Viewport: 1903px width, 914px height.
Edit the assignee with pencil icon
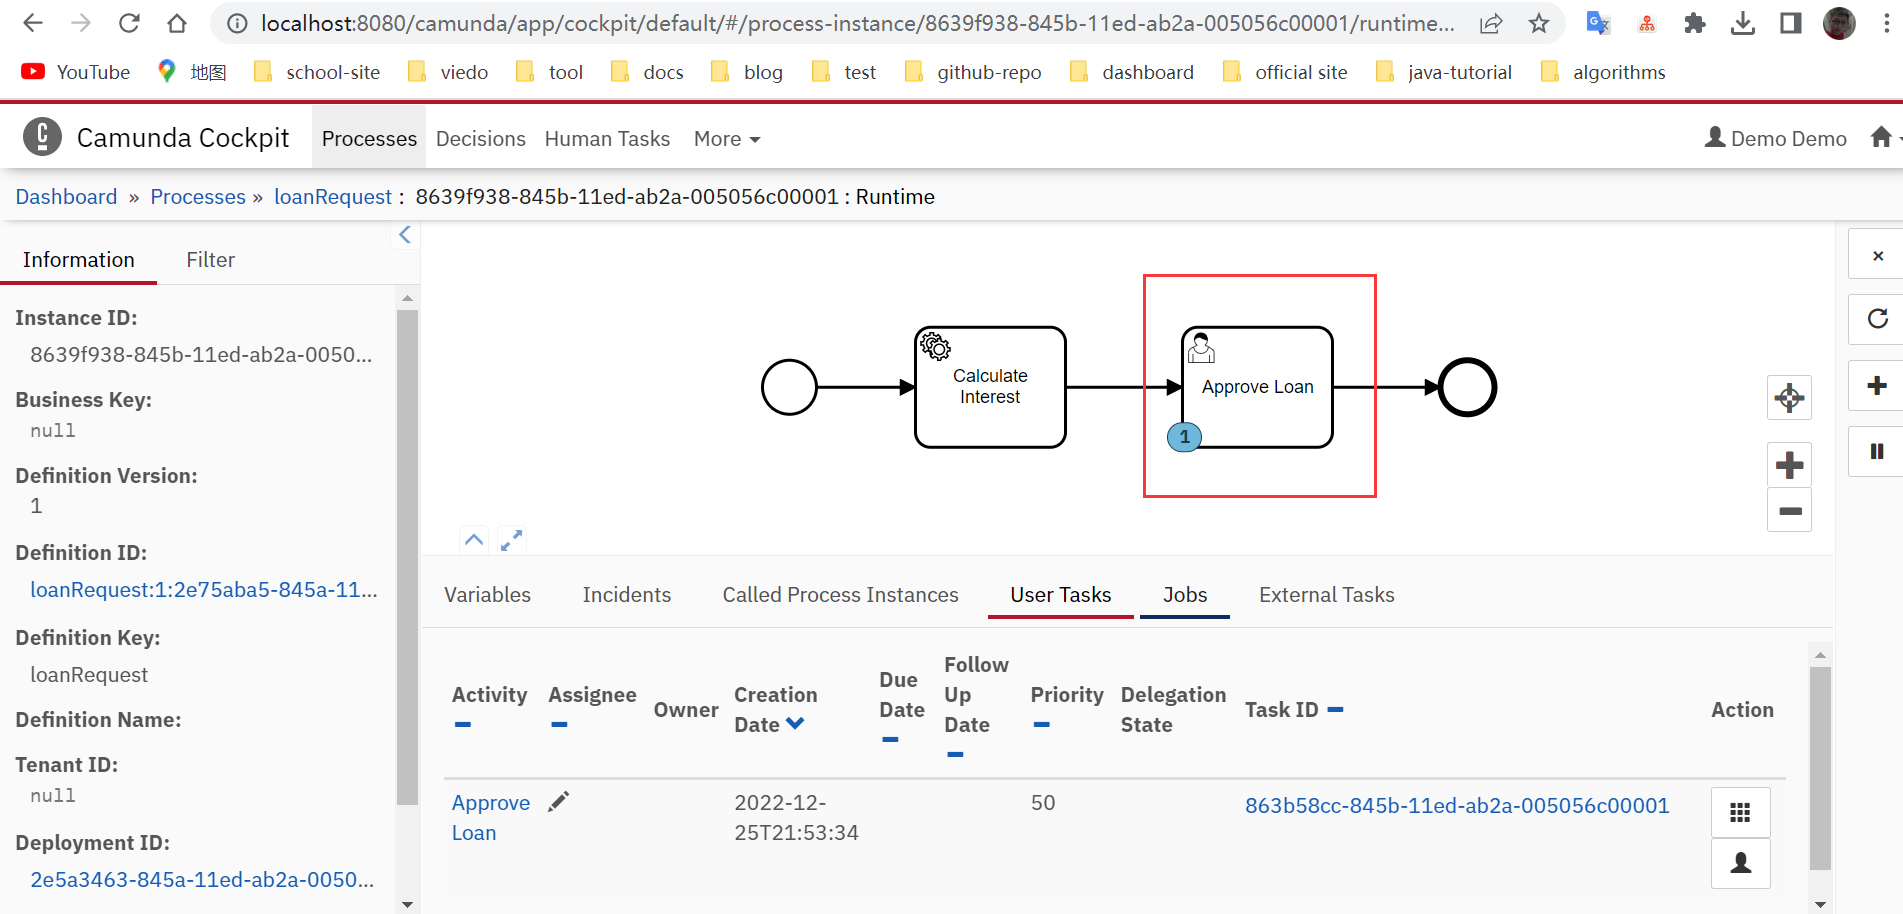pos(559,802)
